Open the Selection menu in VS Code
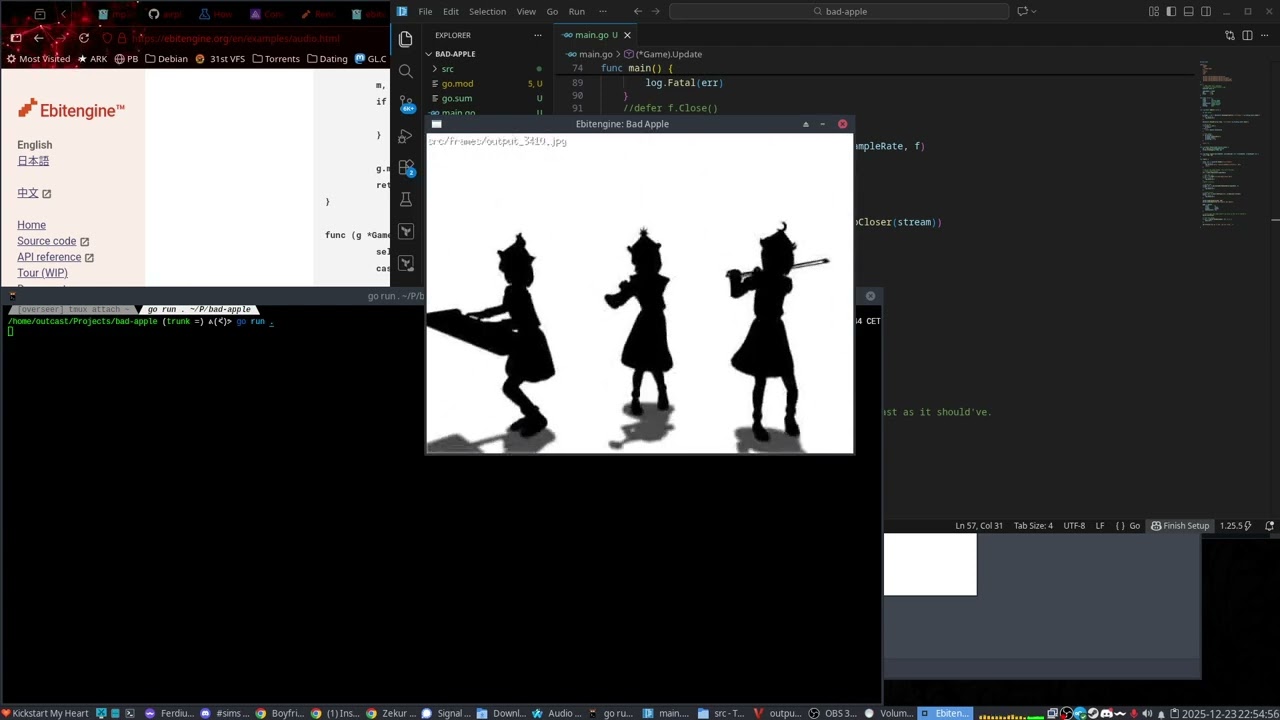The width and height of the screenshot is (1280, 720). coord(487,12)
